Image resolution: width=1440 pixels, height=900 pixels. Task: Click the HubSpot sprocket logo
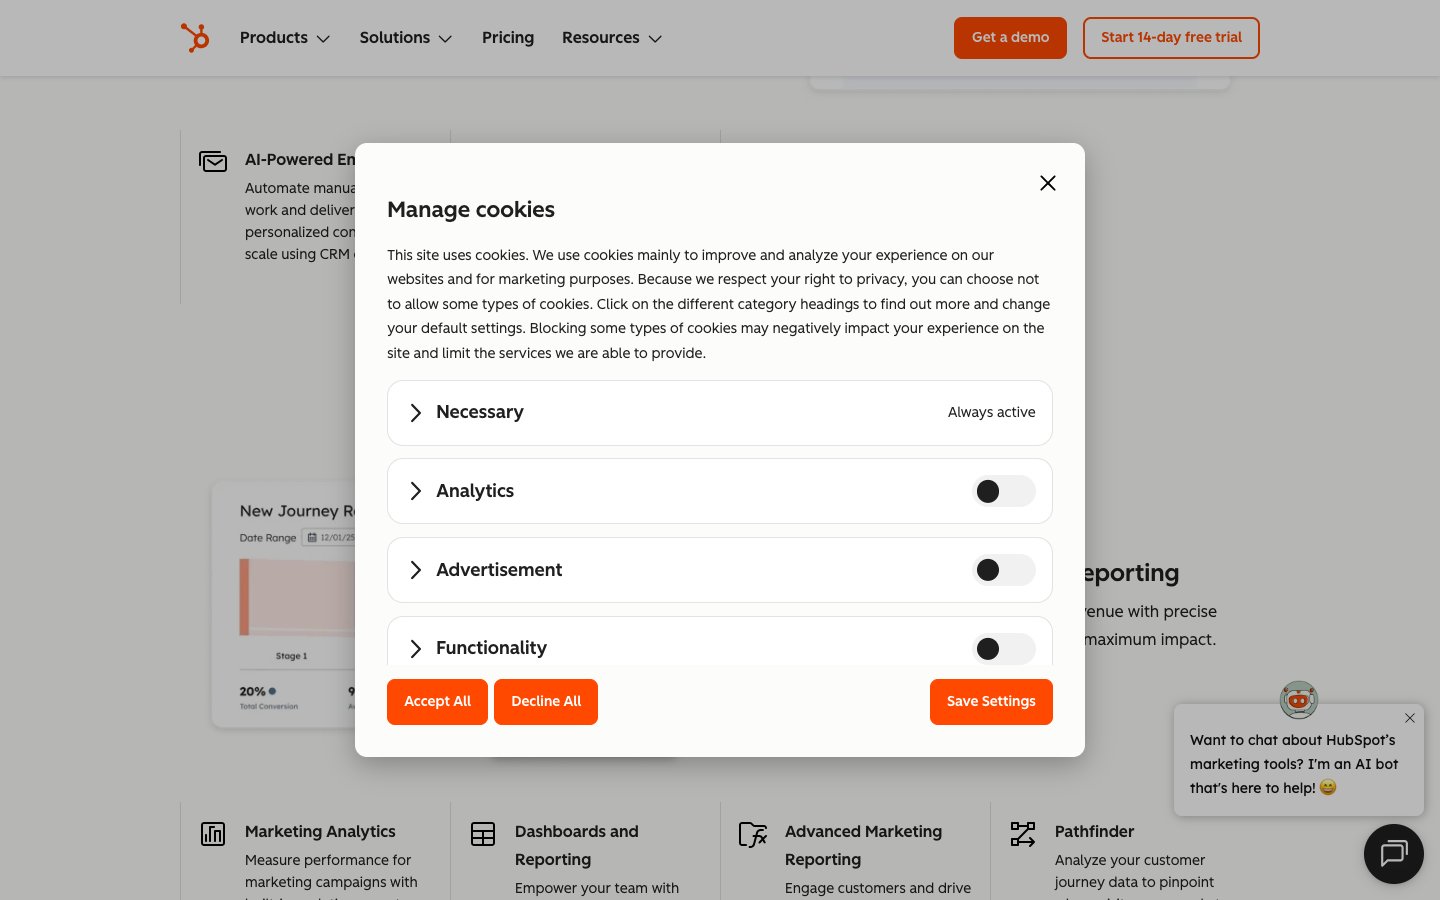(195, 38)
